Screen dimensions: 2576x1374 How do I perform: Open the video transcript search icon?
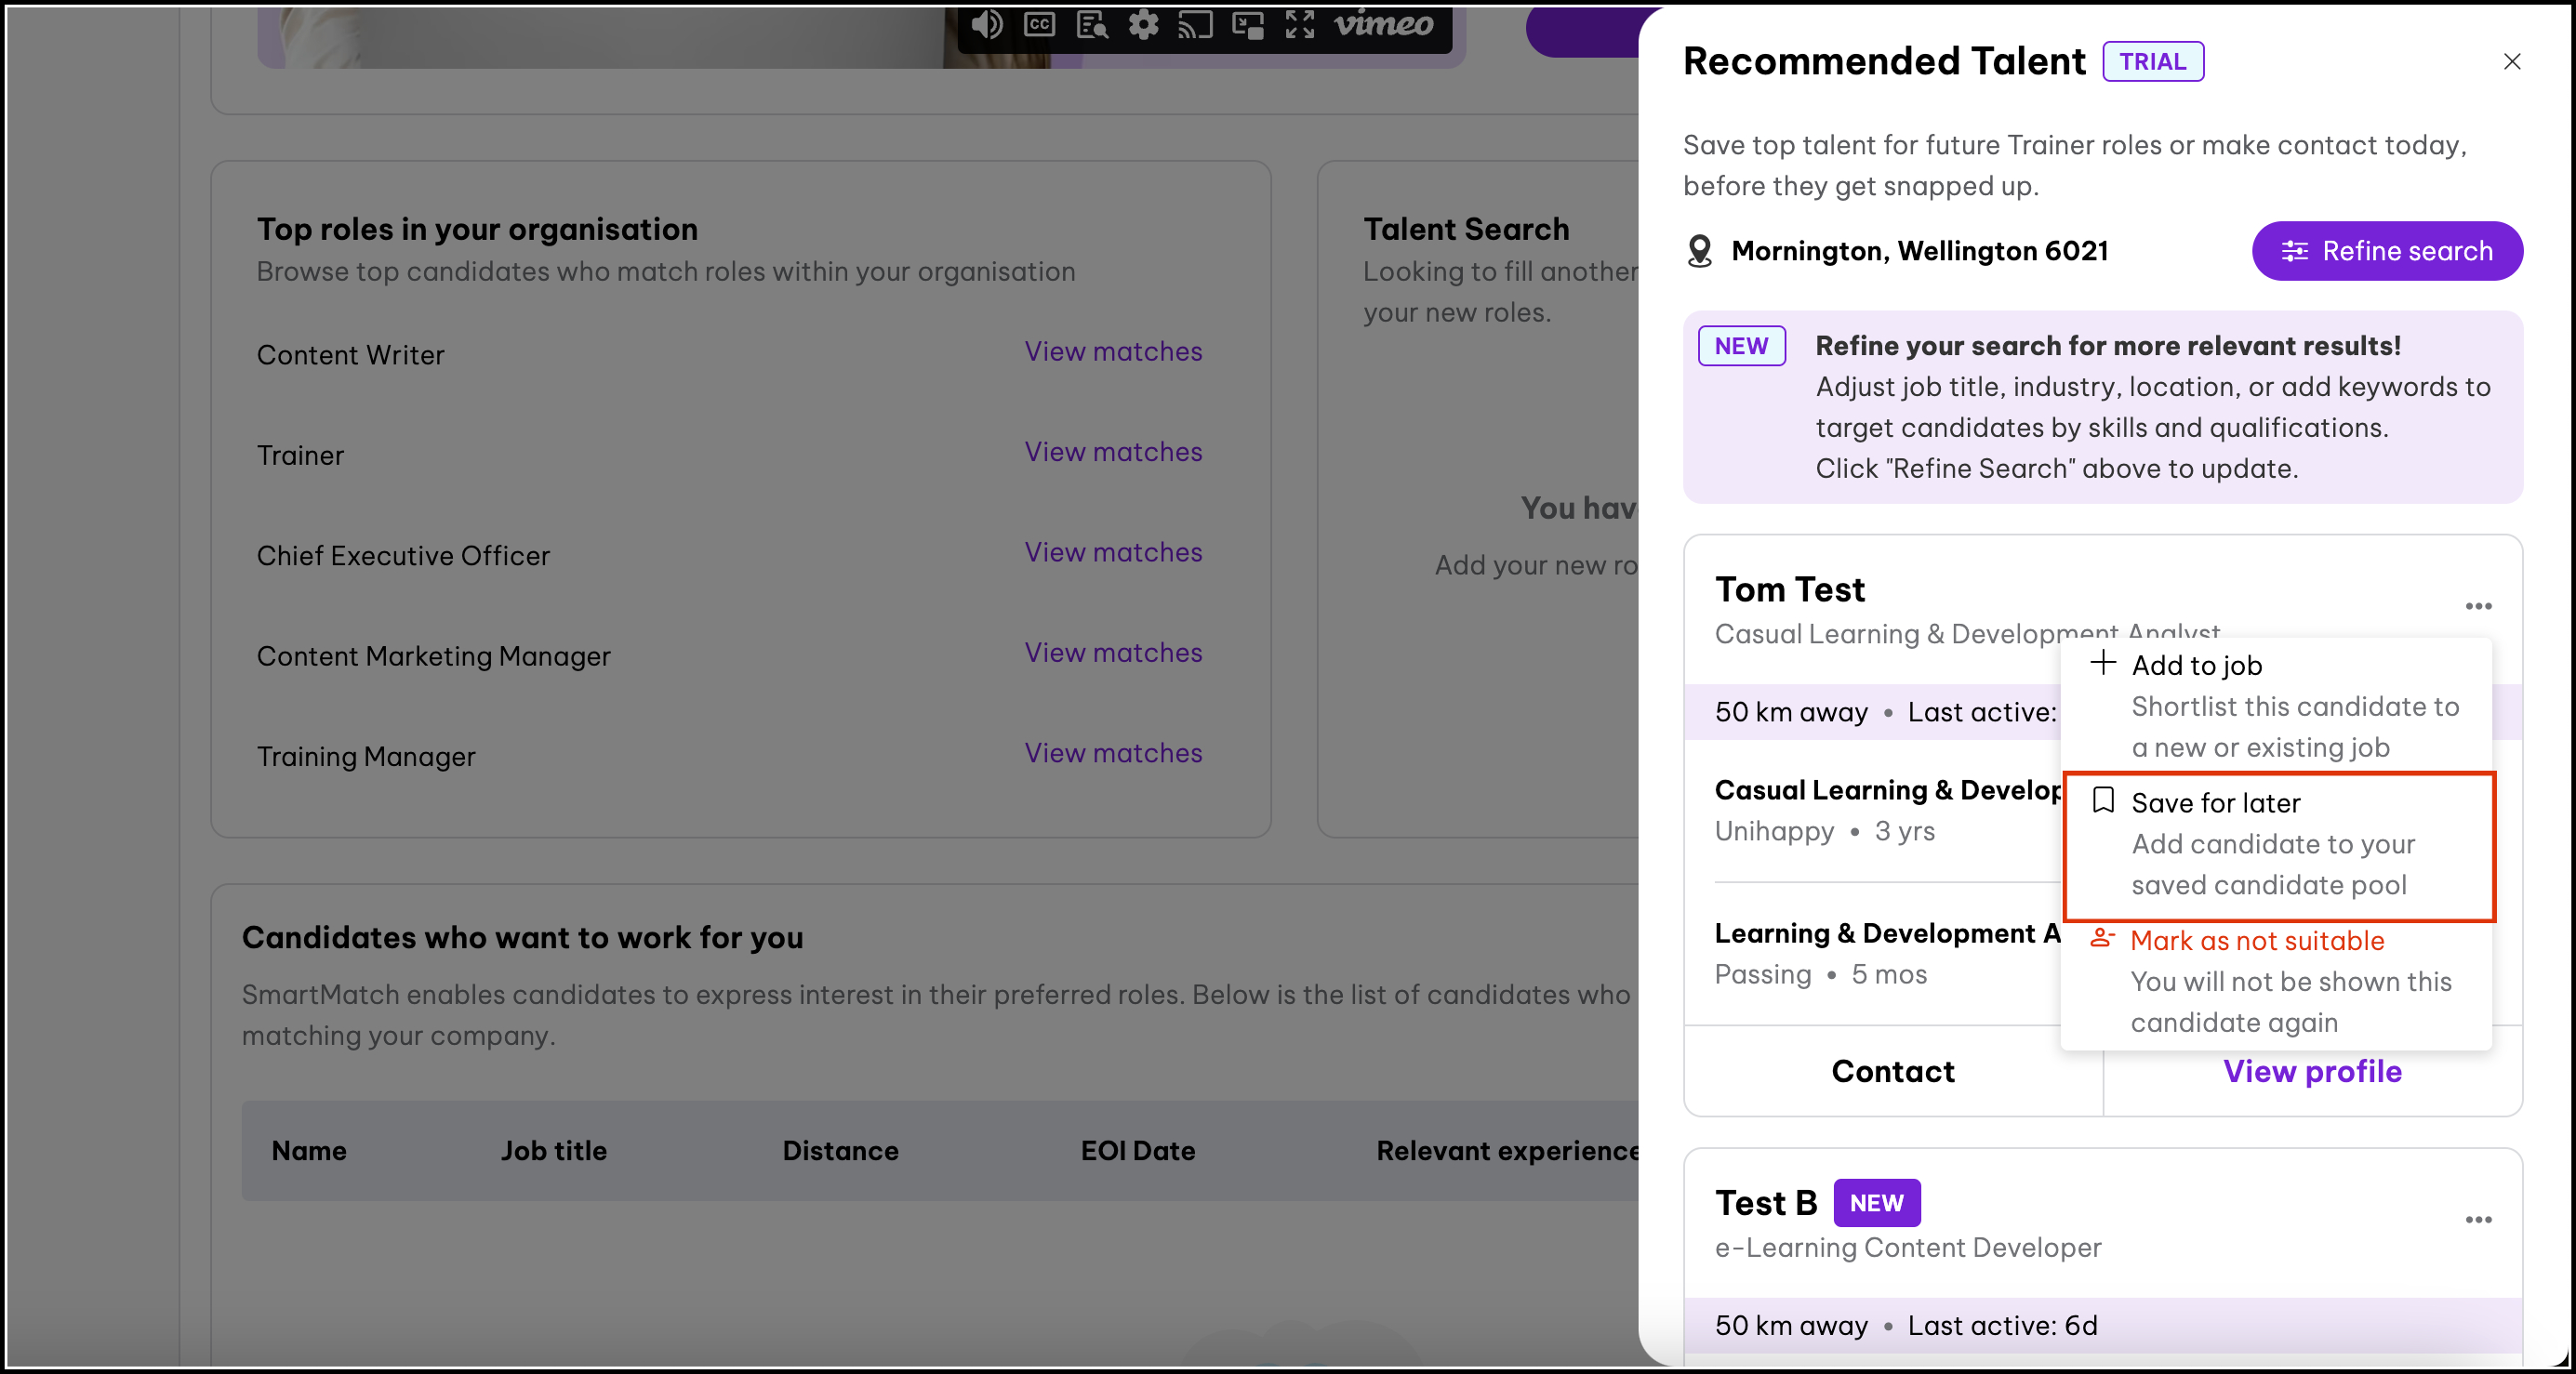[x=1091, y=24]
